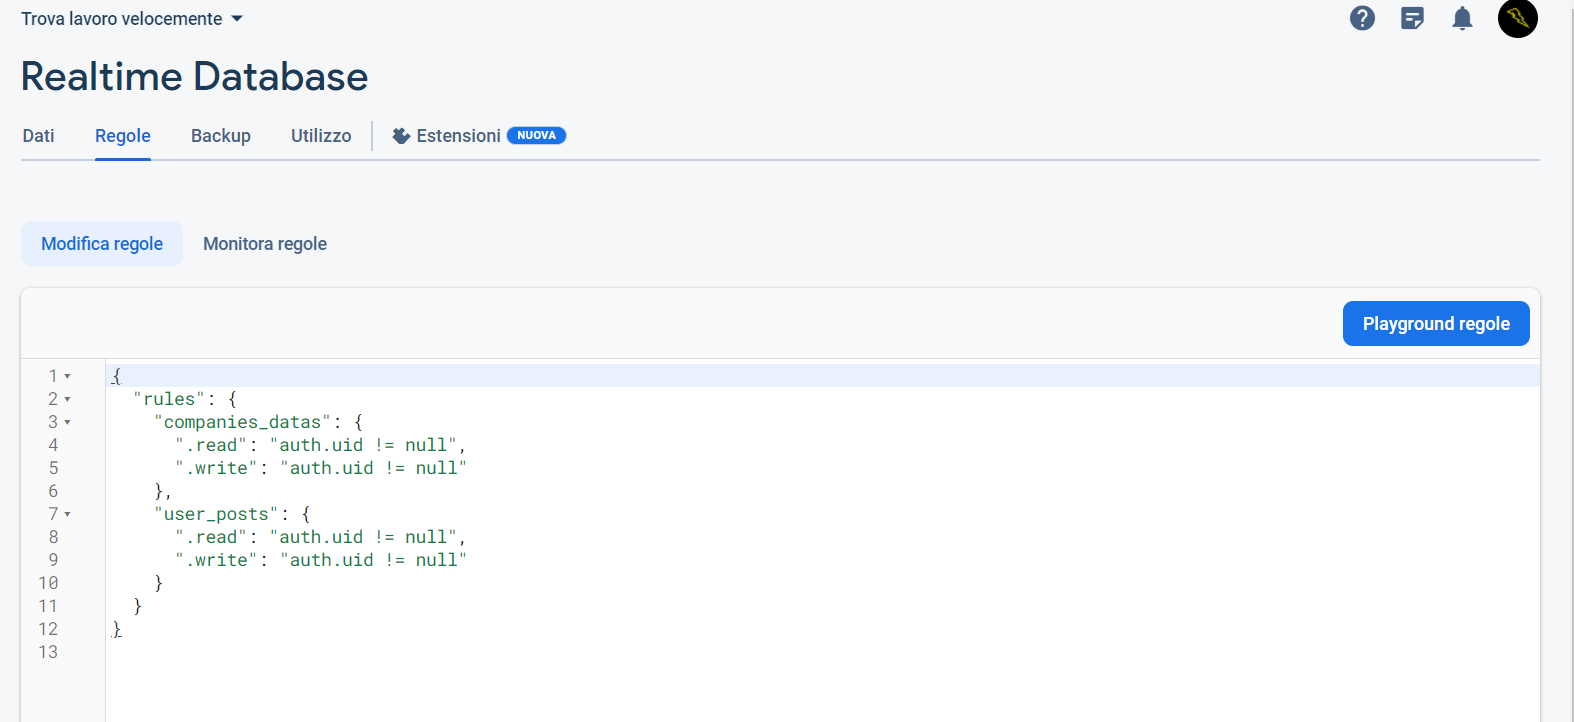Click the project name Trova lavoro velocemente

122,19
